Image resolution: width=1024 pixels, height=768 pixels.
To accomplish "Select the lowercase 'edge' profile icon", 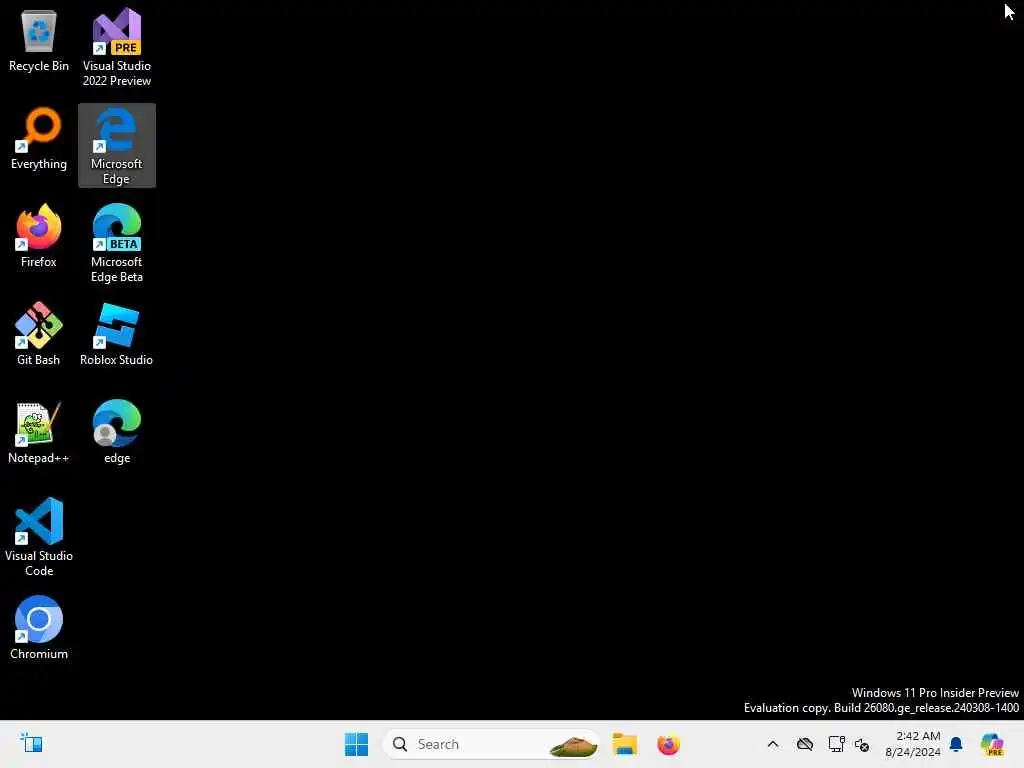I will tap(117, 433).
